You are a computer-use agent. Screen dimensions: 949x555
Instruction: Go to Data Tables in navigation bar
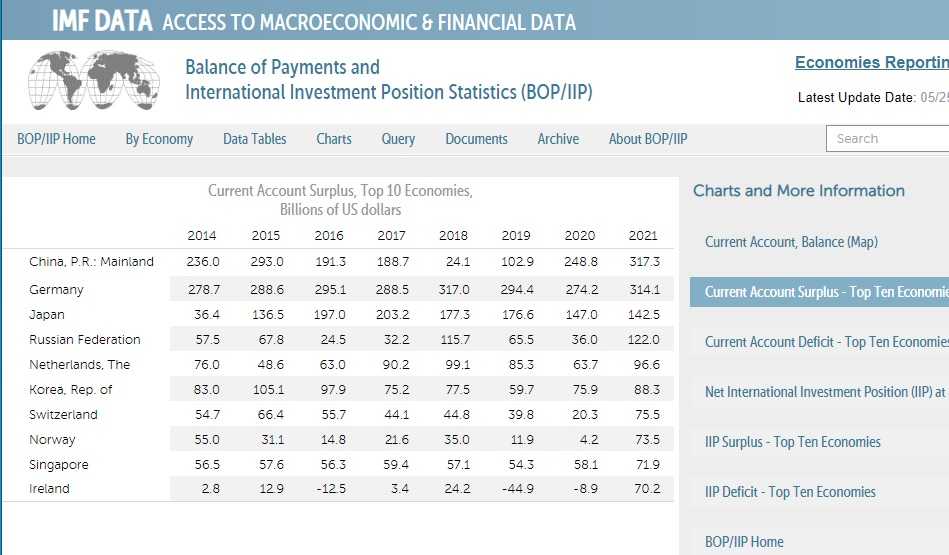click(254, 139)
